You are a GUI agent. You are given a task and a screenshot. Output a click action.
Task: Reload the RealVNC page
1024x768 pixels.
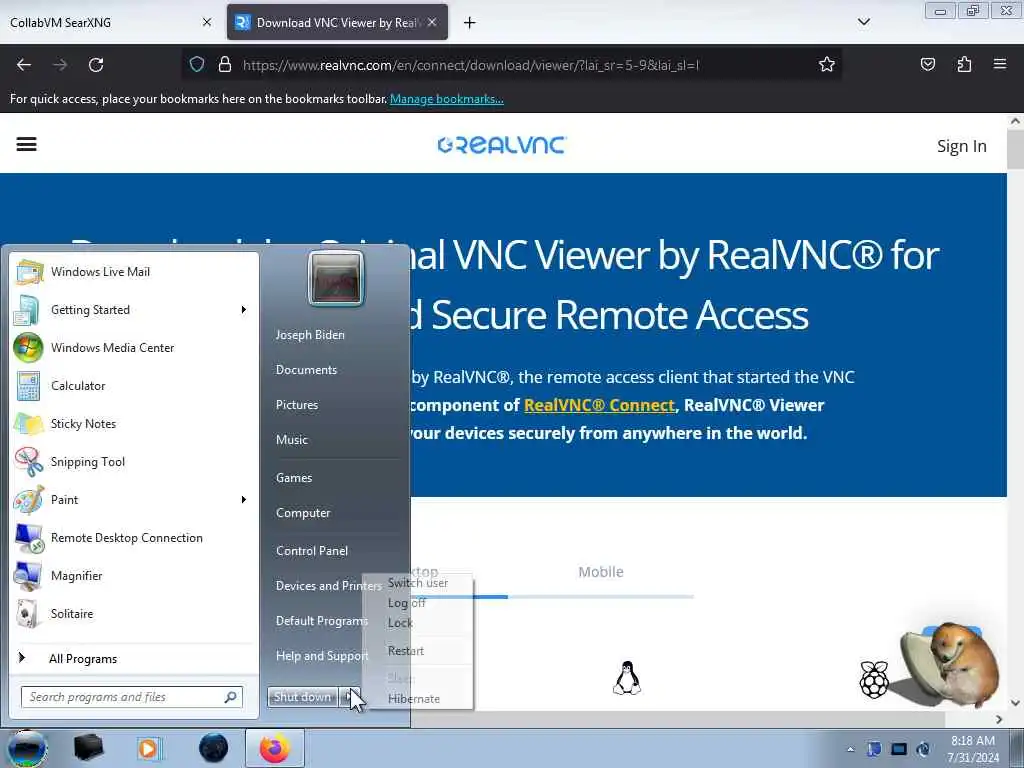click(96, 65)
